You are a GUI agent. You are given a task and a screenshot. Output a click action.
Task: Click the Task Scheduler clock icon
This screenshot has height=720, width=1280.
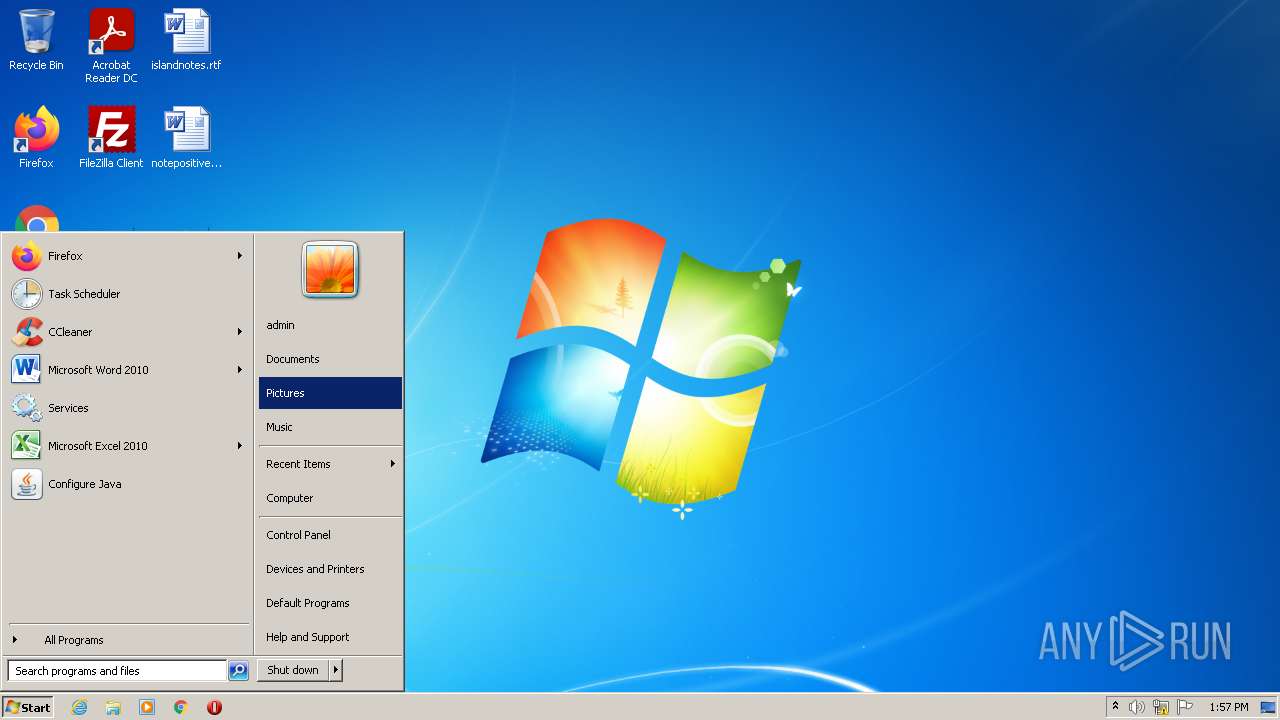27,294
